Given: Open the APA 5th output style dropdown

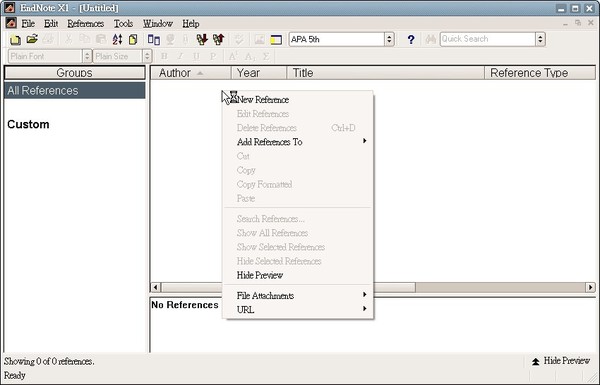Looking at the screenshot, I should tap(389, 39).
